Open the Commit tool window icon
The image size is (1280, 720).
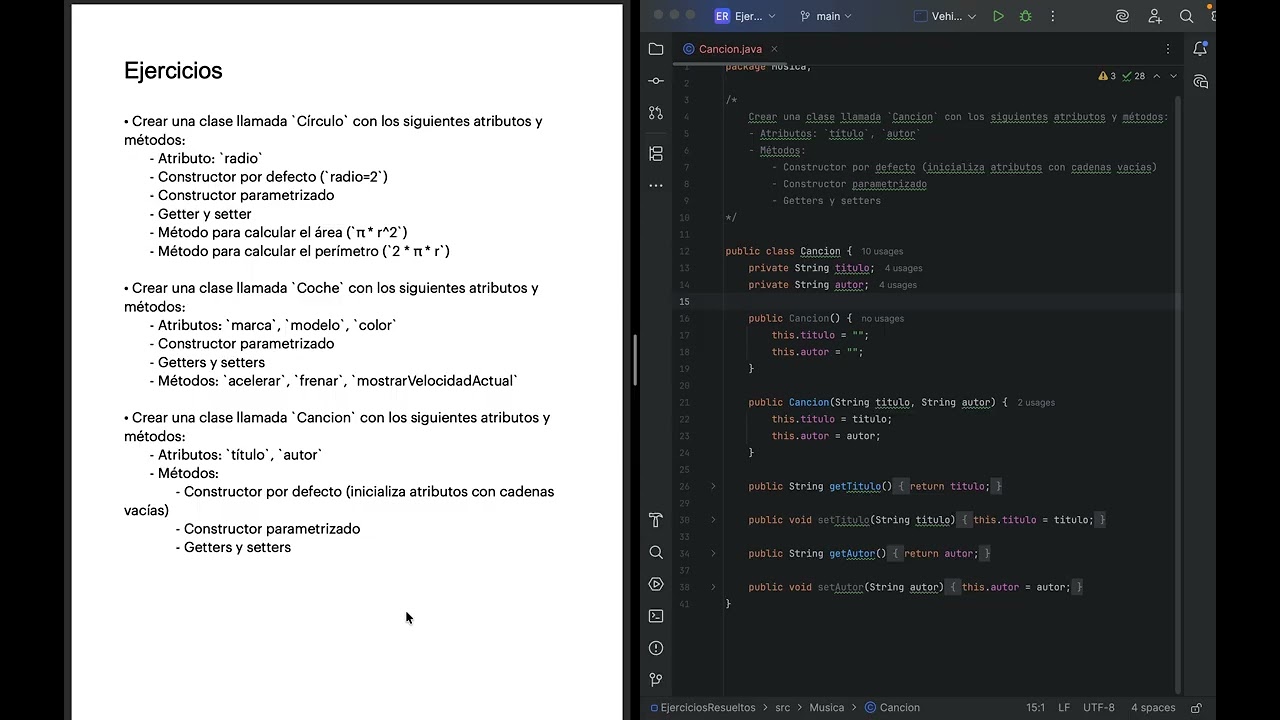[x=656, y=80]
